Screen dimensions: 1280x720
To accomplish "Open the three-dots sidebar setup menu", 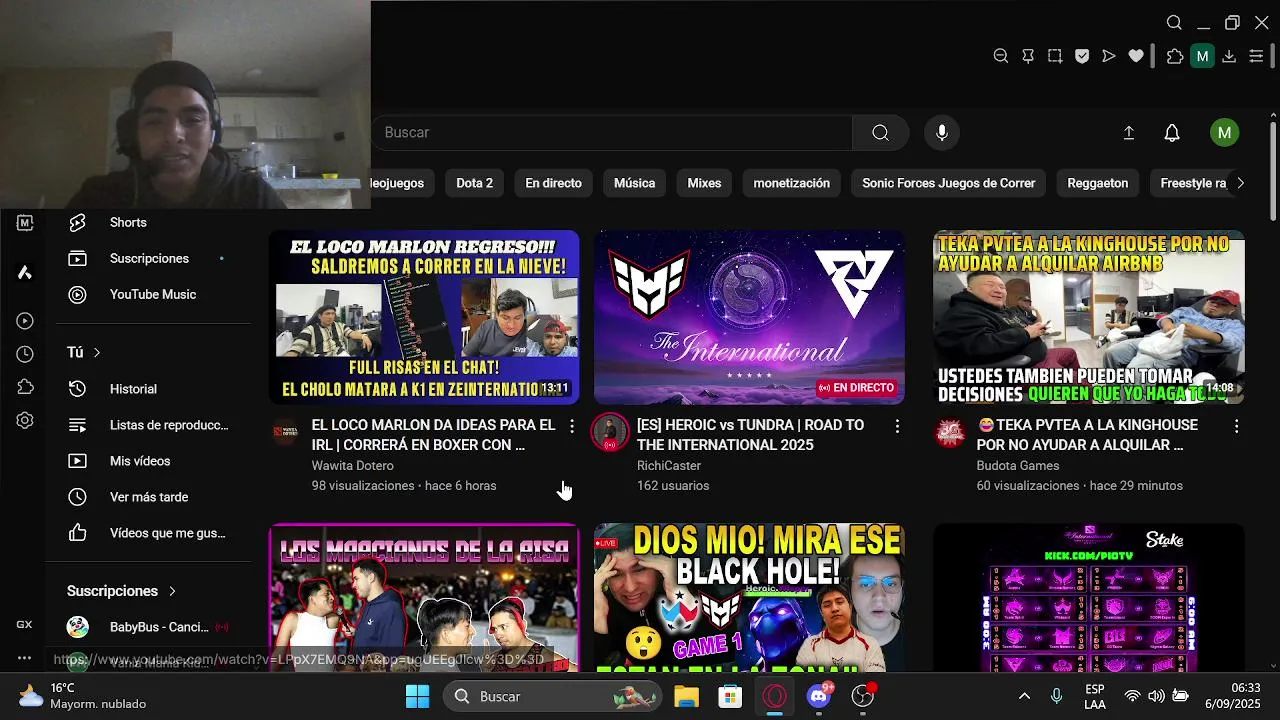I will (24, 658).
